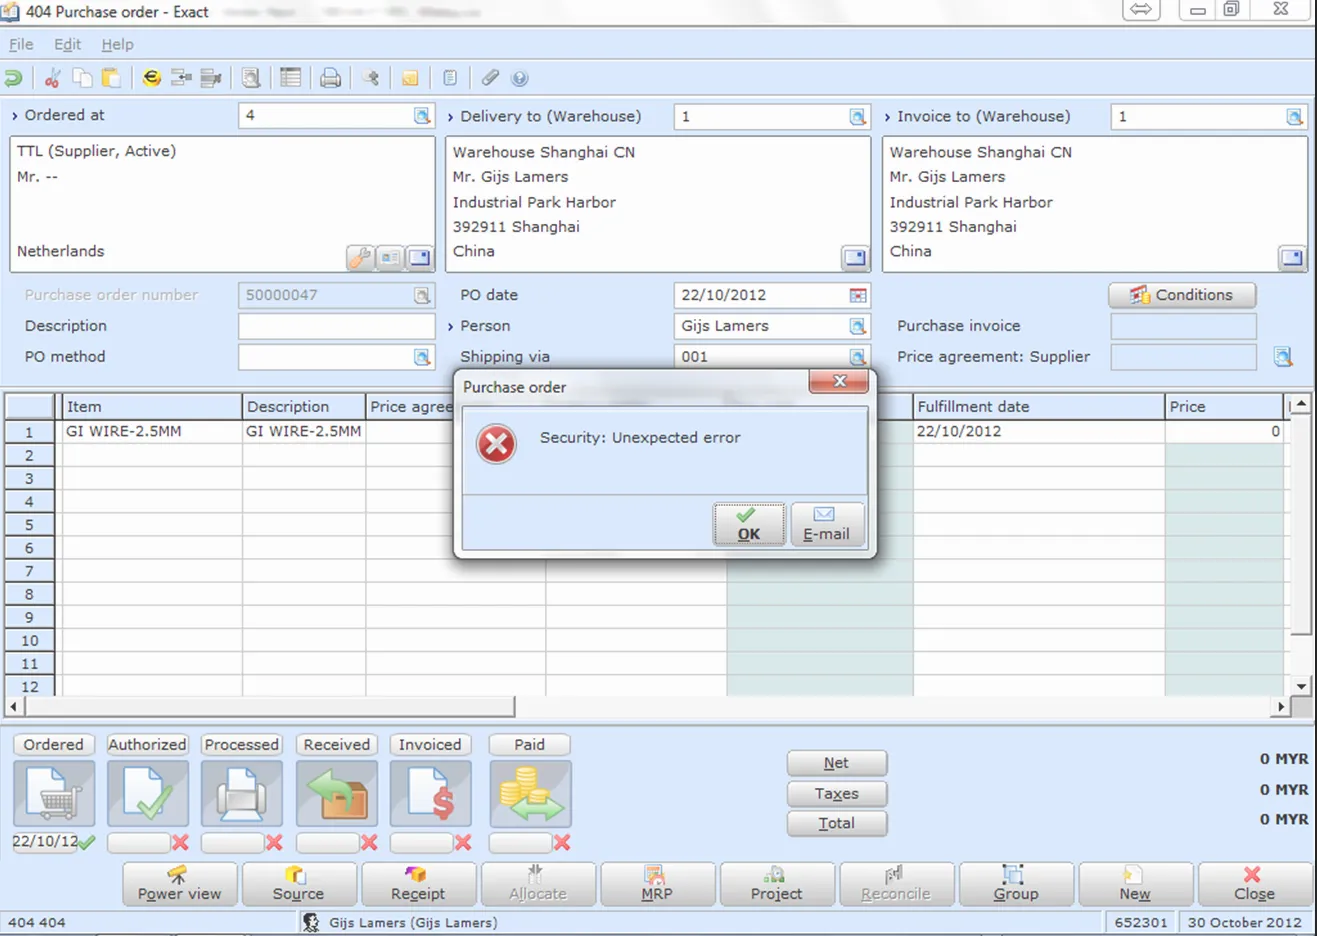Click the green undo arrow toolbar icon
1317x936 pixels.
coord(14,78)
